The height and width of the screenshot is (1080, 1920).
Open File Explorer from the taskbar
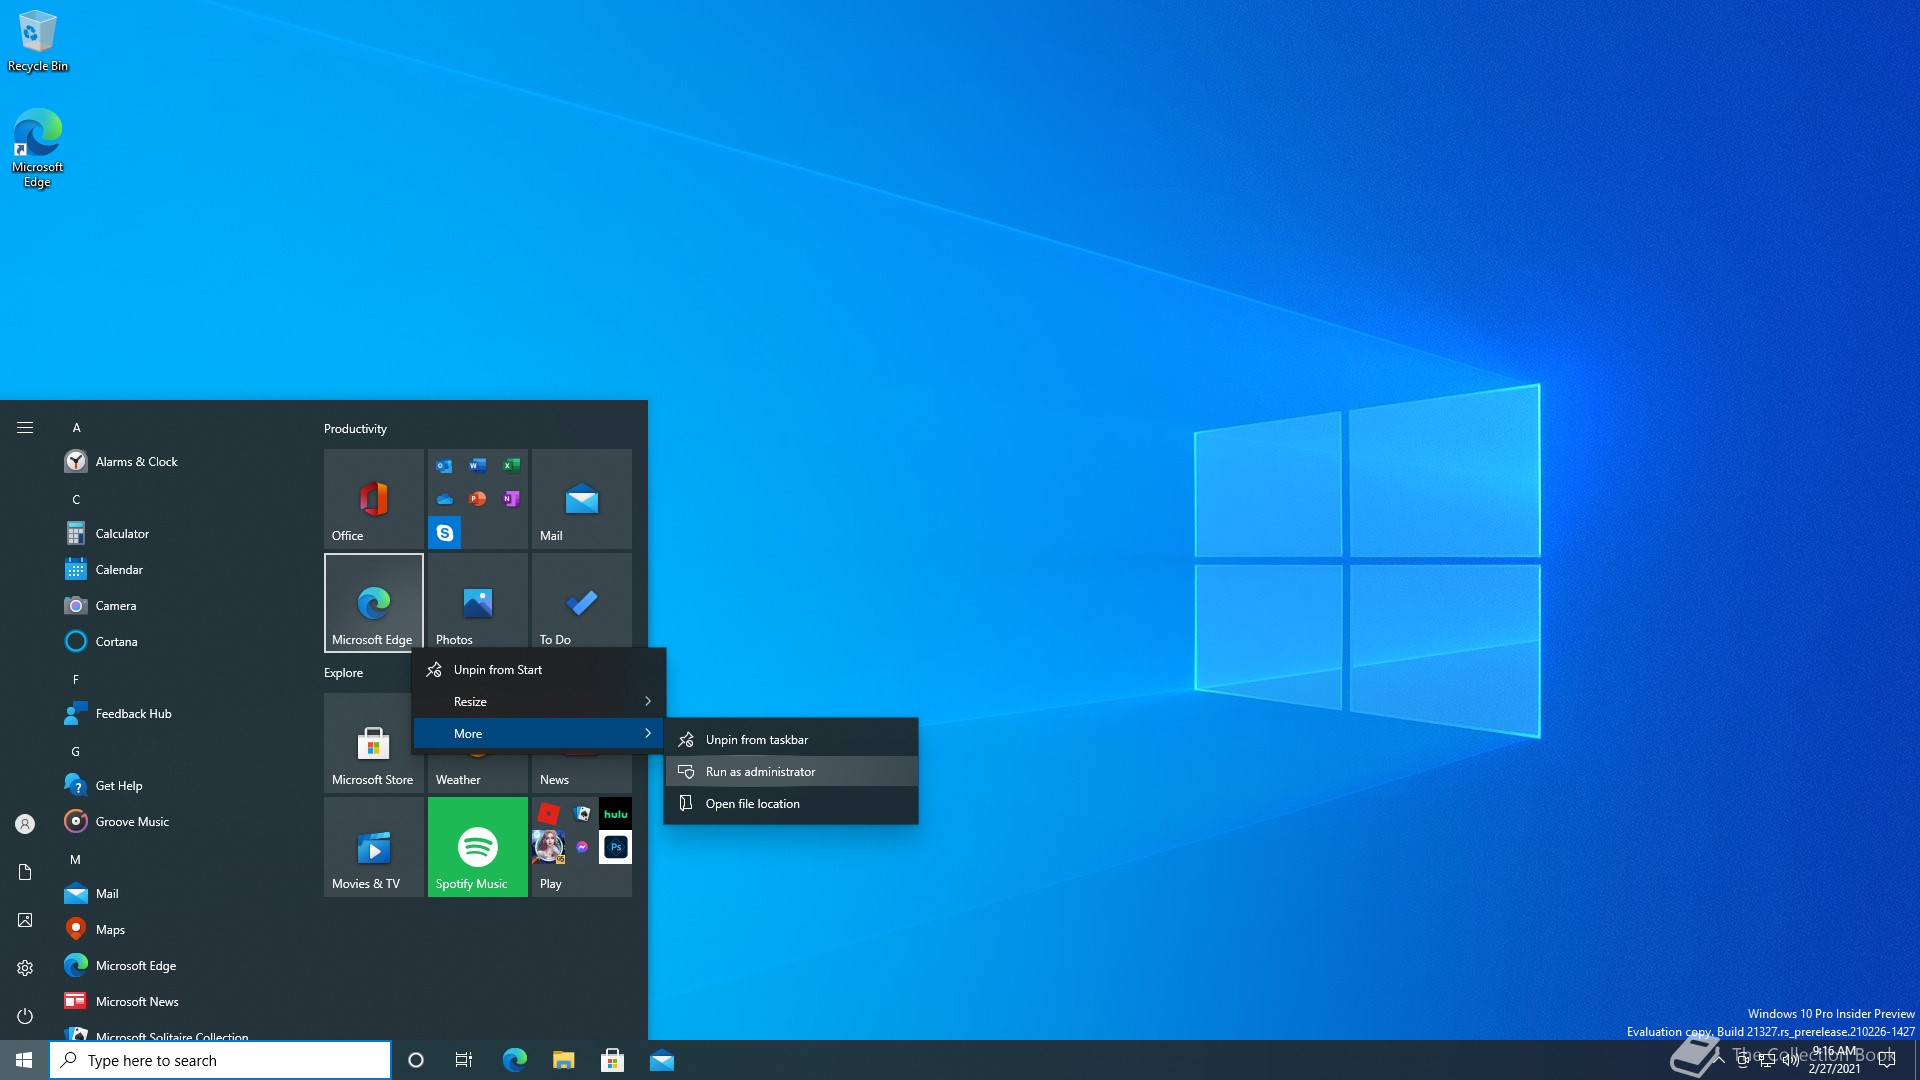563,1060
